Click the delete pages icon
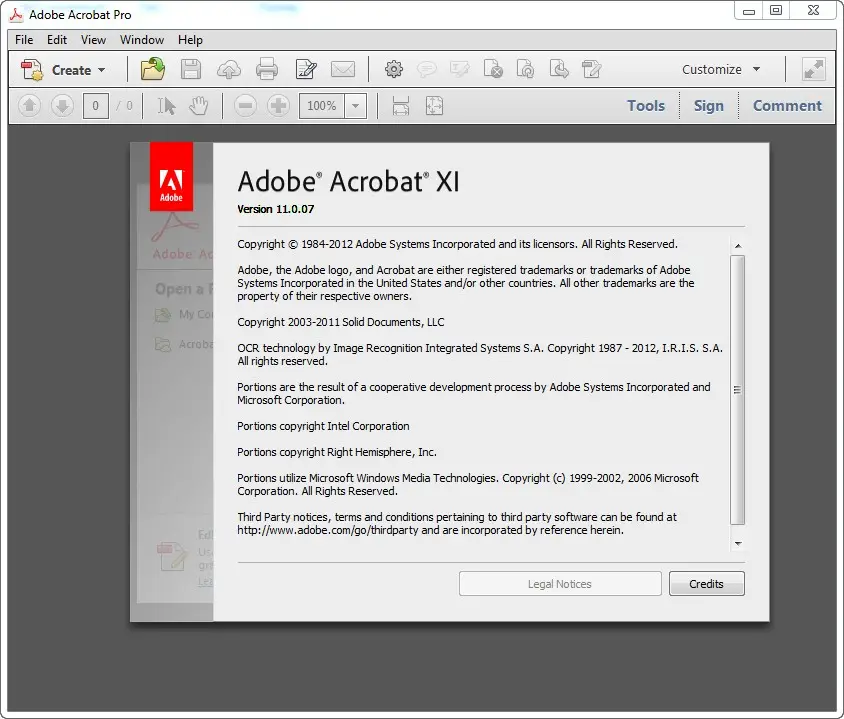This screenshot has width=844, height=719. [493, 69]
